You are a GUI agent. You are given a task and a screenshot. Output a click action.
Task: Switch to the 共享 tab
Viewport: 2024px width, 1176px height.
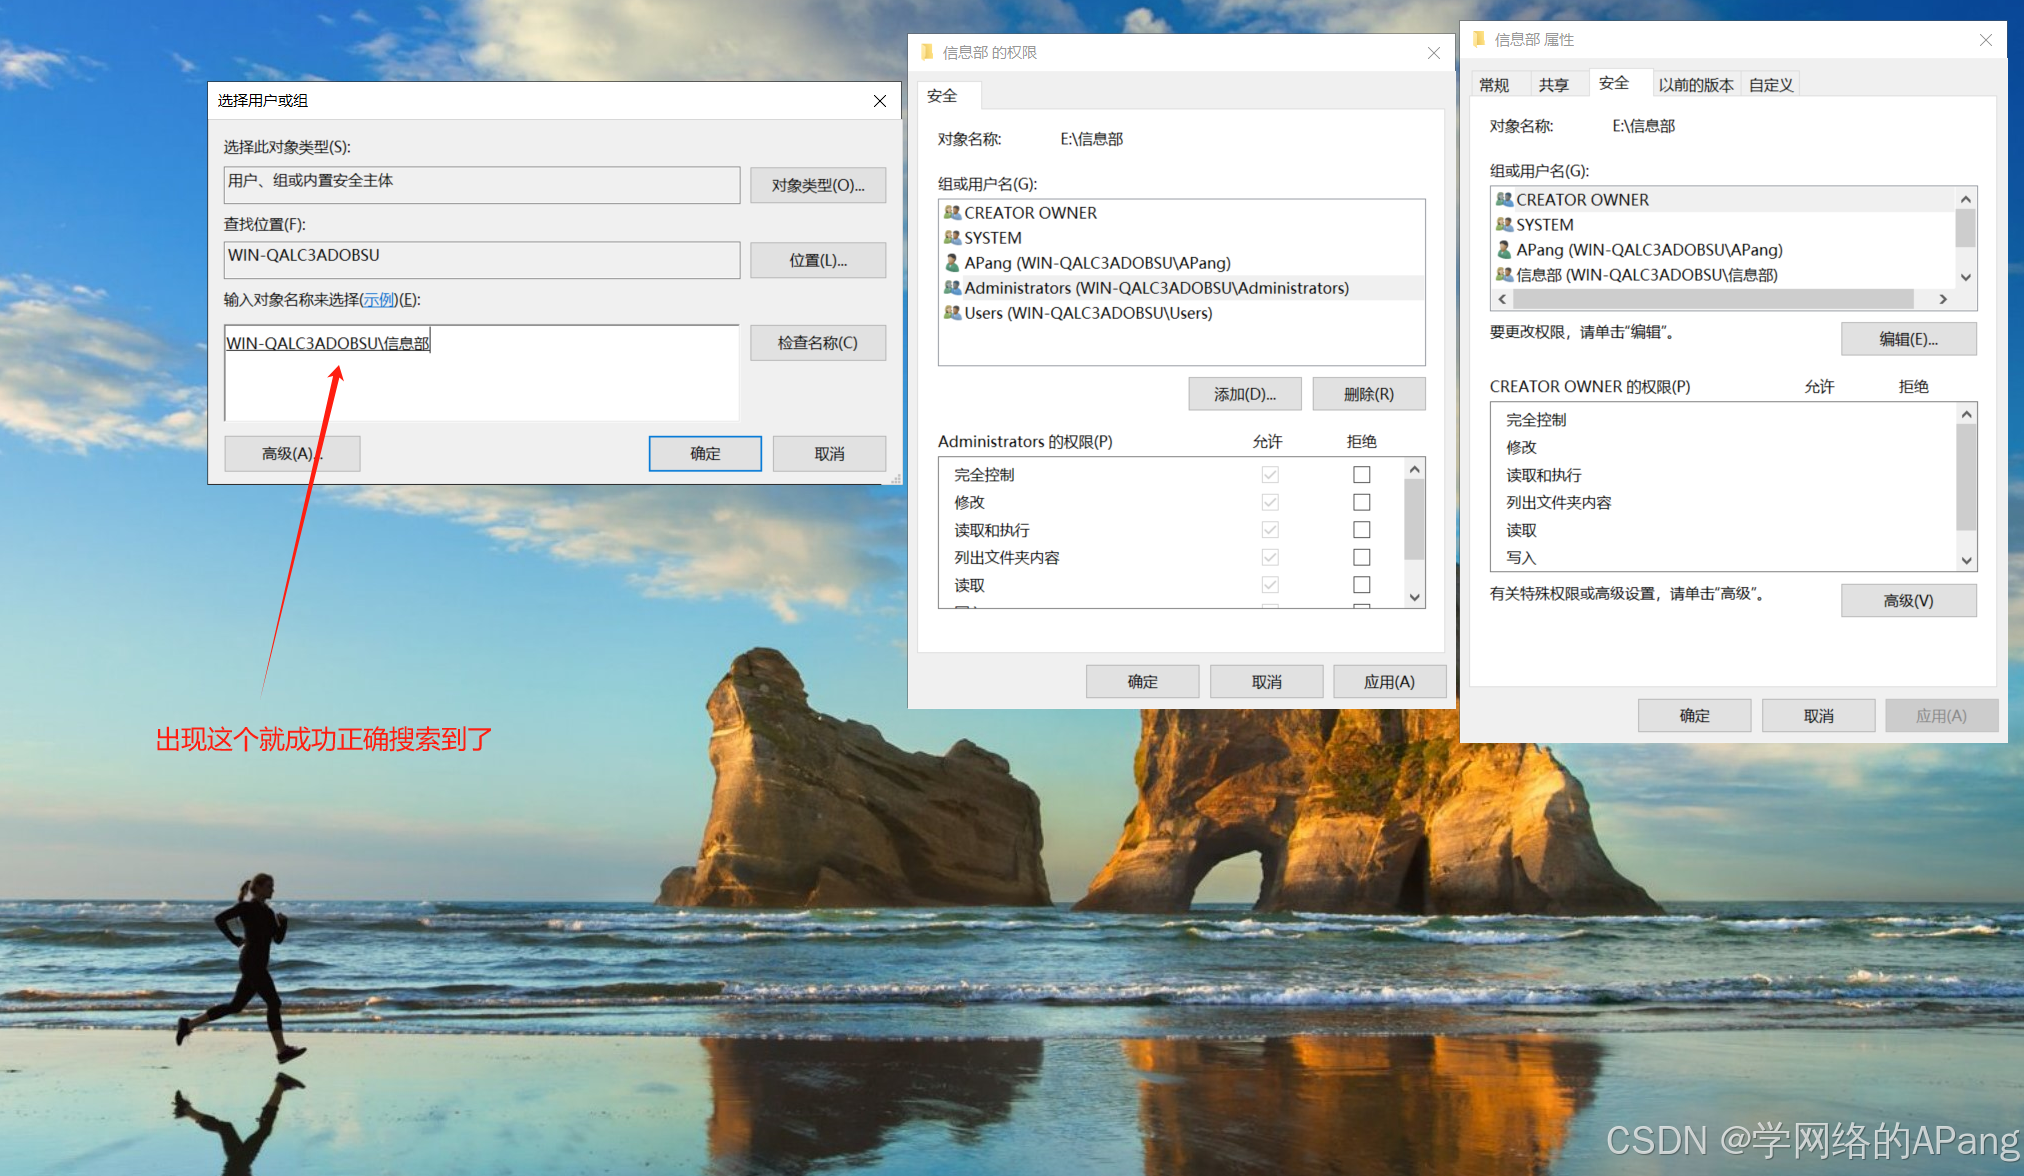pyautogui.click(x=1553, y=85)
